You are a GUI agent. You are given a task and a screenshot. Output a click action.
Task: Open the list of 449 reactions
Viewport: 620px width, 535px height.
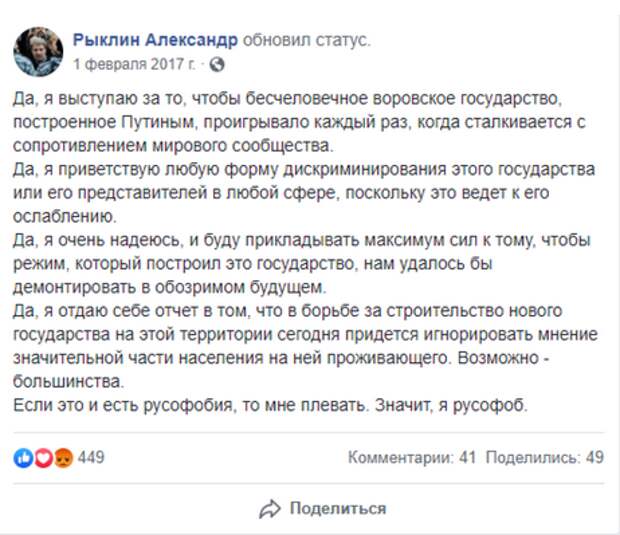click(91, 457)
